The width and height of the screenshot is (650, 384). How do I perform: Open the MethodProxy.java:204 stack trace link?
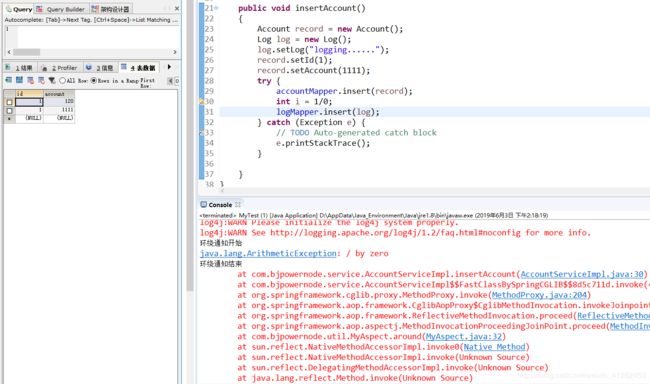pyautogui.click(x=539, y=295)
